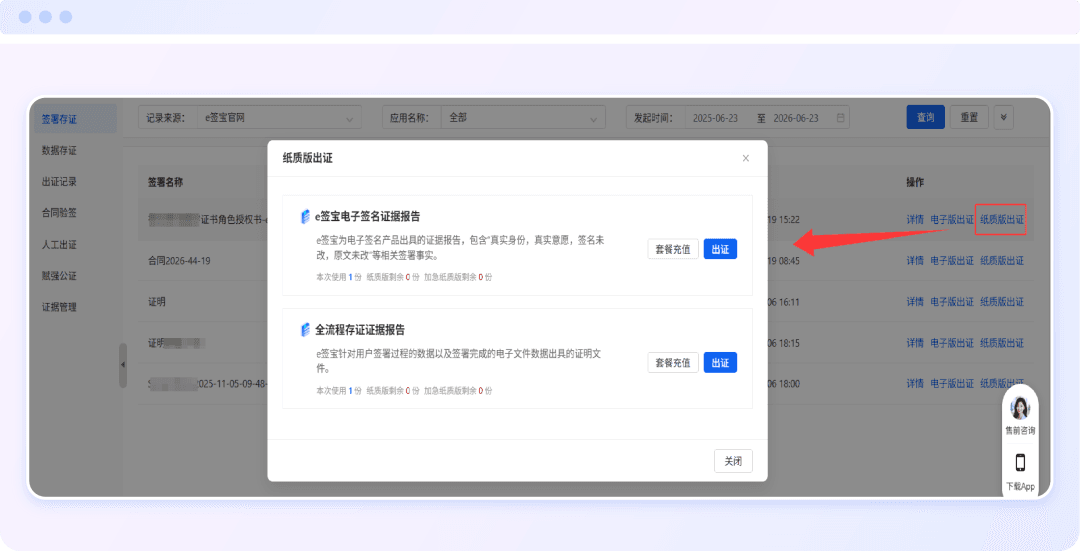Click 纸质版出证 in the 证书角色授权书 row
This screenshot has height=551, width=1080.
pos(1001,220)
